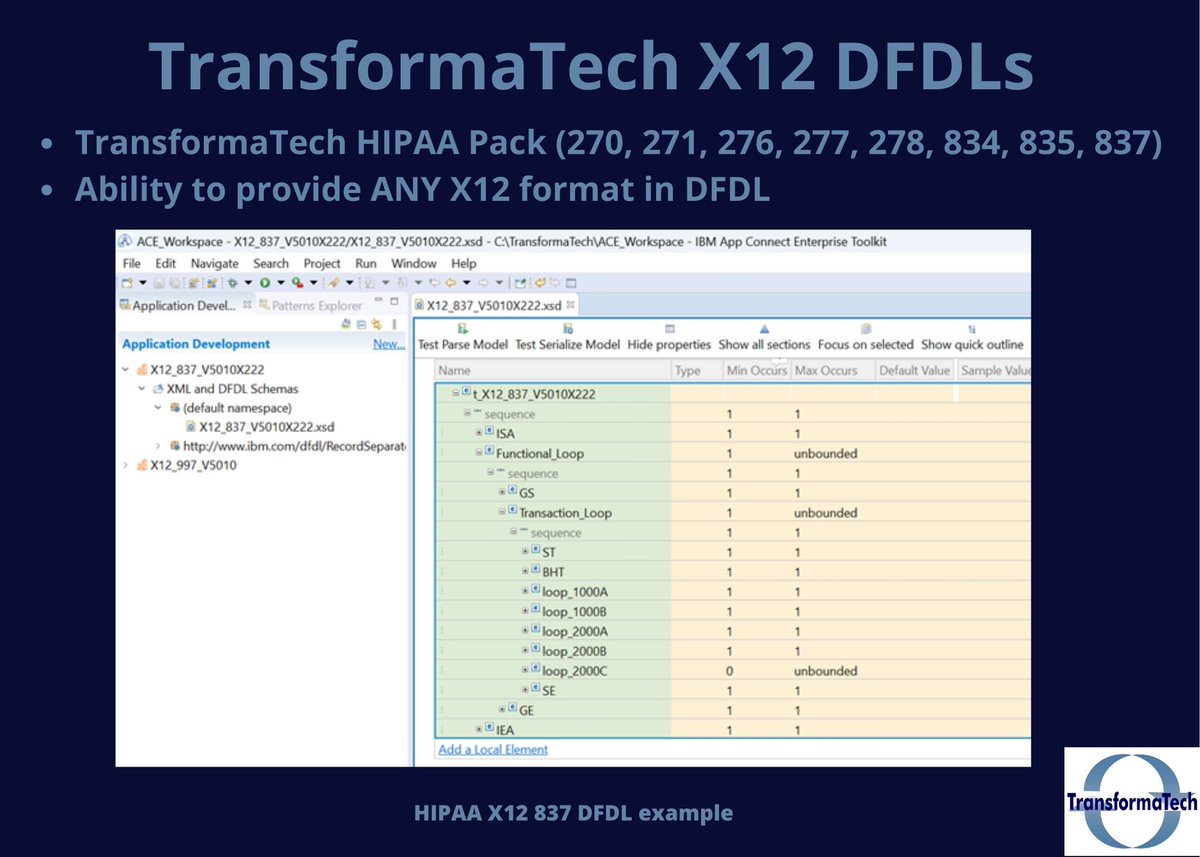
Task: Click the Collapse All icon in Application Development
Action: click(362, 324)
